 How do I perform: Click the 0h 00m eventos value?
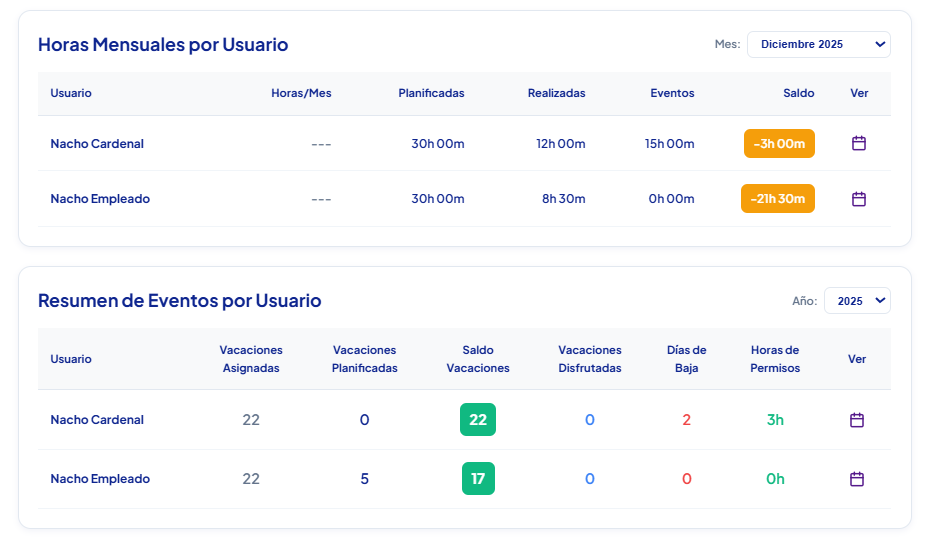pos(671,198)
